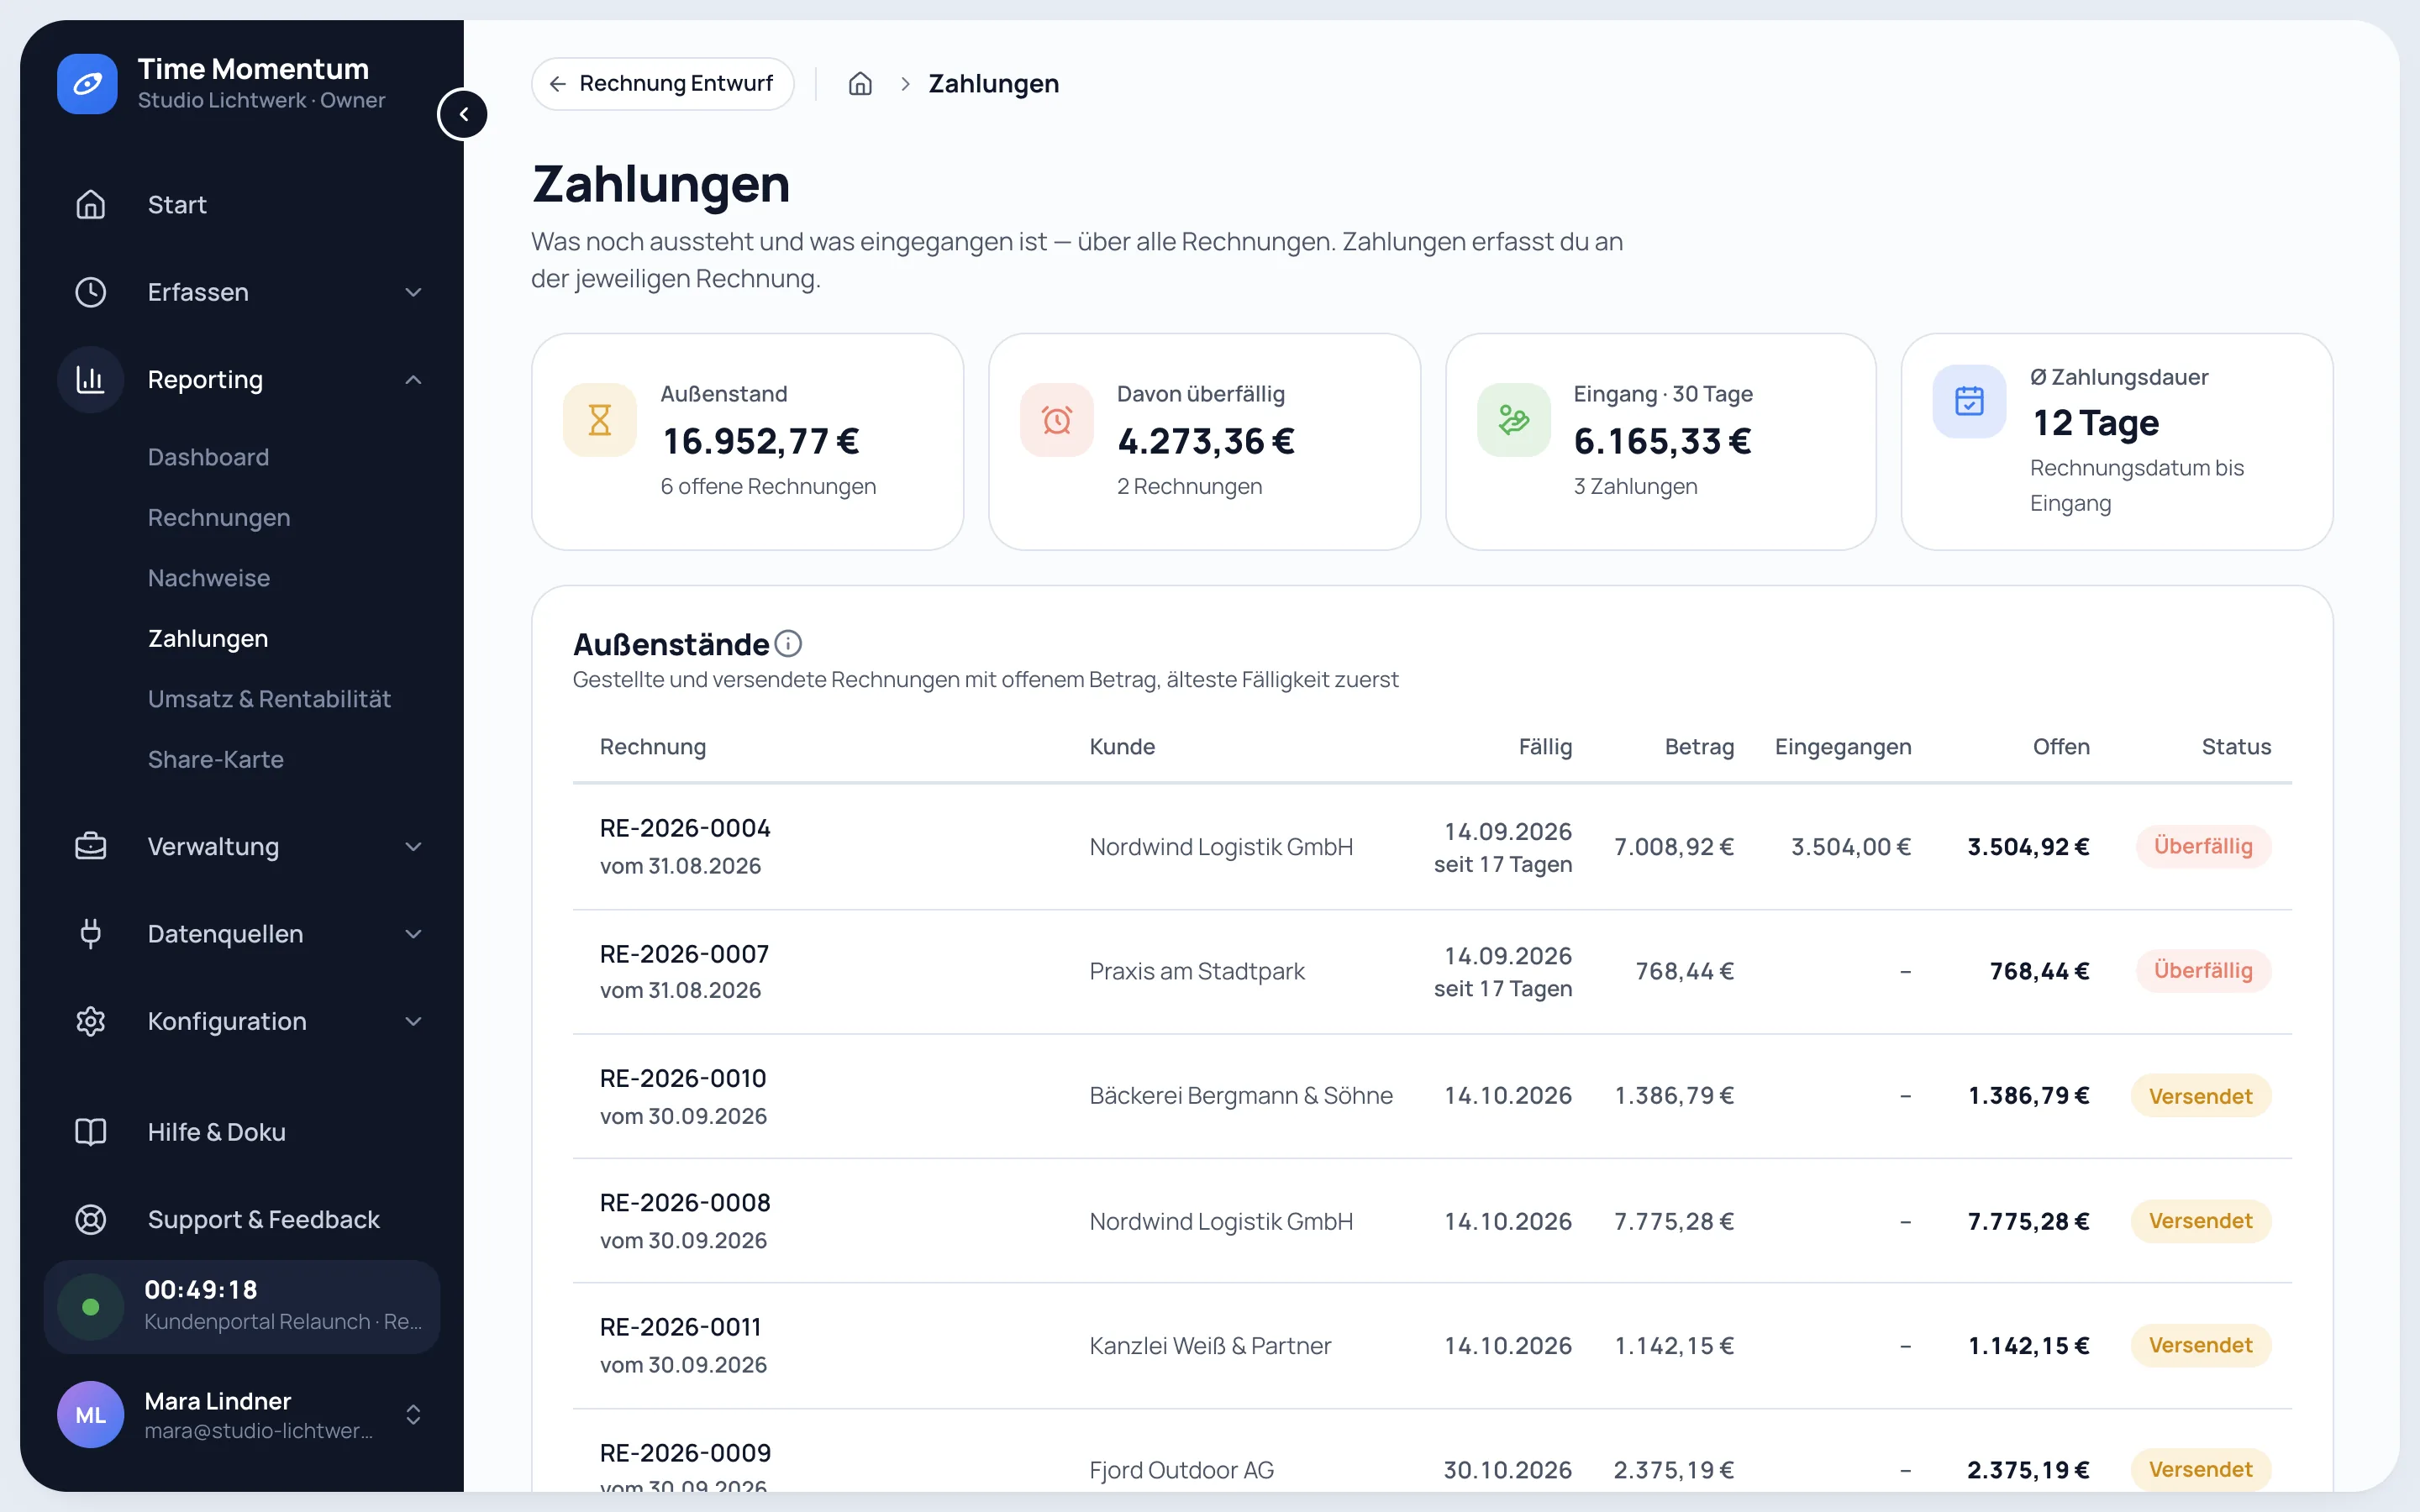The height and width of the screenshot is (1512, 2420).
Task: Click the green running timer indicator dot
Action: coord(91,1307)
